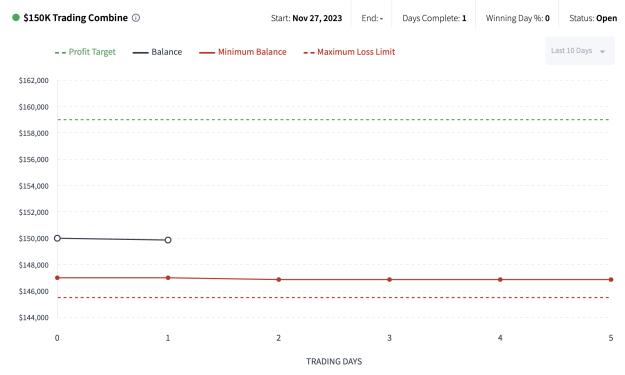Click the $150K Trading Combine title
625x375 pixels.
(75, 18)
